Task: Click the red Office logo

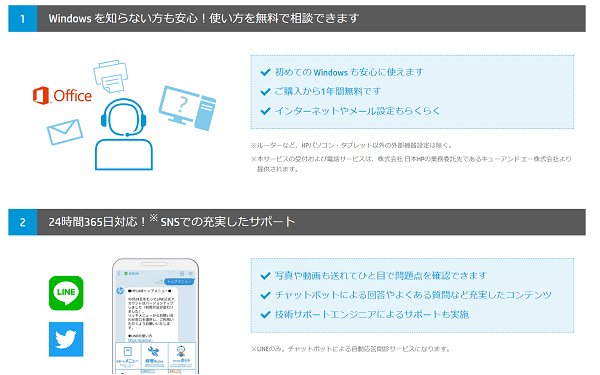Action: coord(62,96)
